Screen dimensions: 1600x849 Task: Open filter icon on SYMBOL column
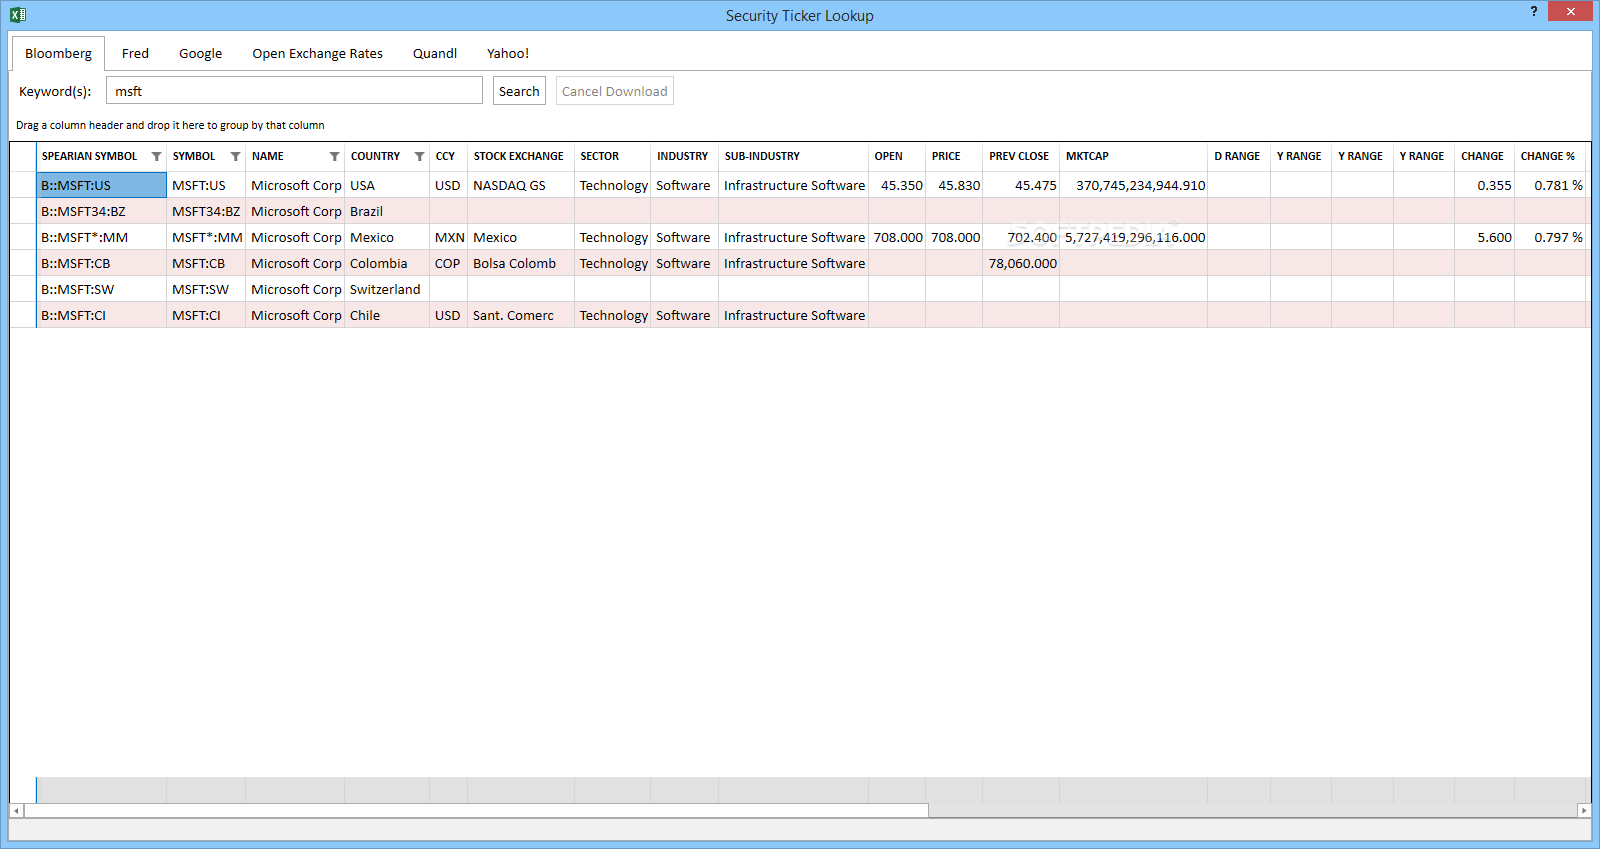235,157
